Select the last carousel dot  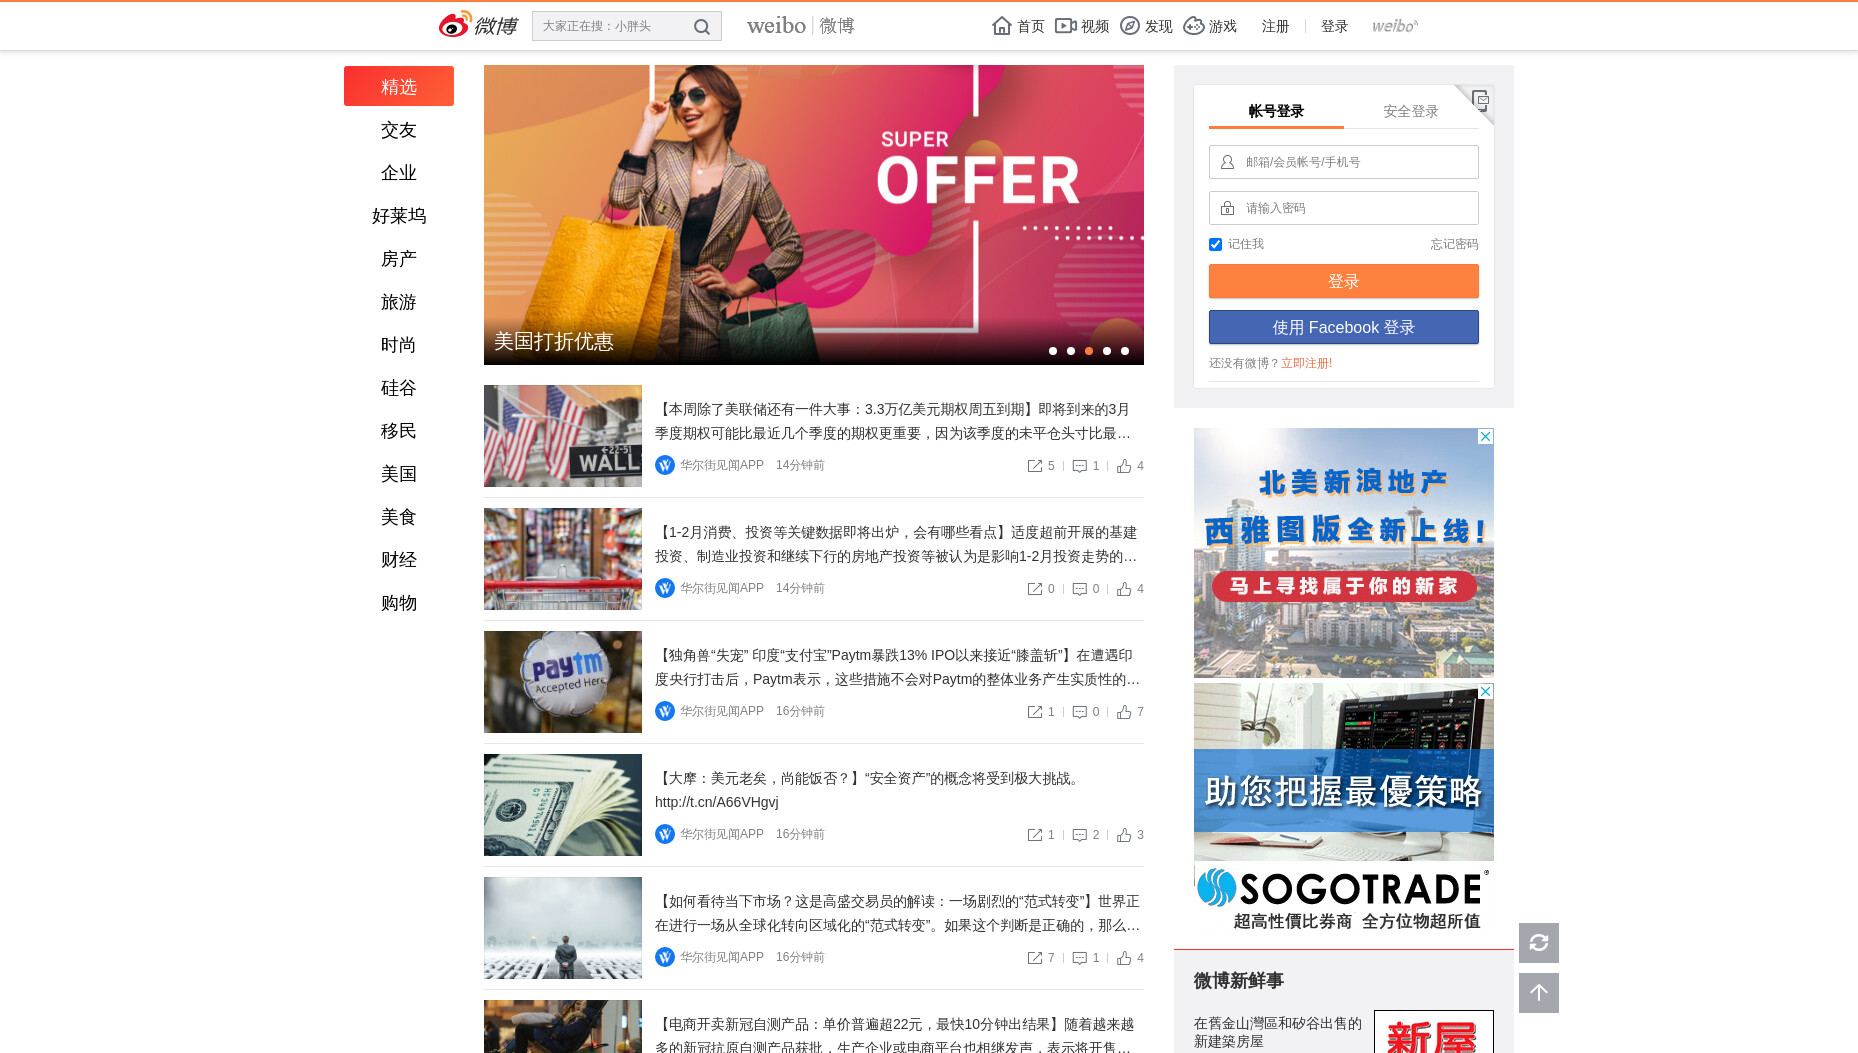click(x=1125, y=351)
